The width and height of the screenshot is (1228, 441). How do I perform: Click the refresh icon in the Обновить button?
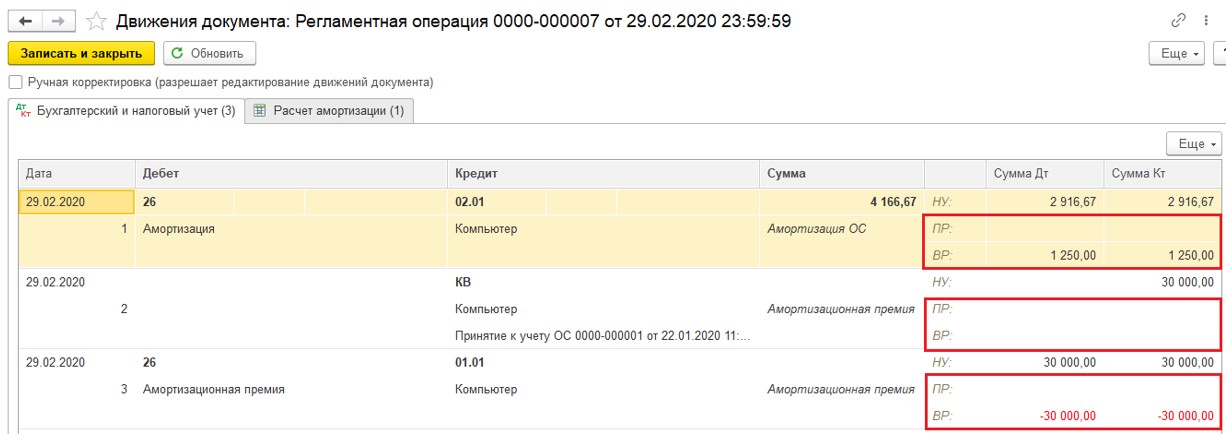coord(177,53)
